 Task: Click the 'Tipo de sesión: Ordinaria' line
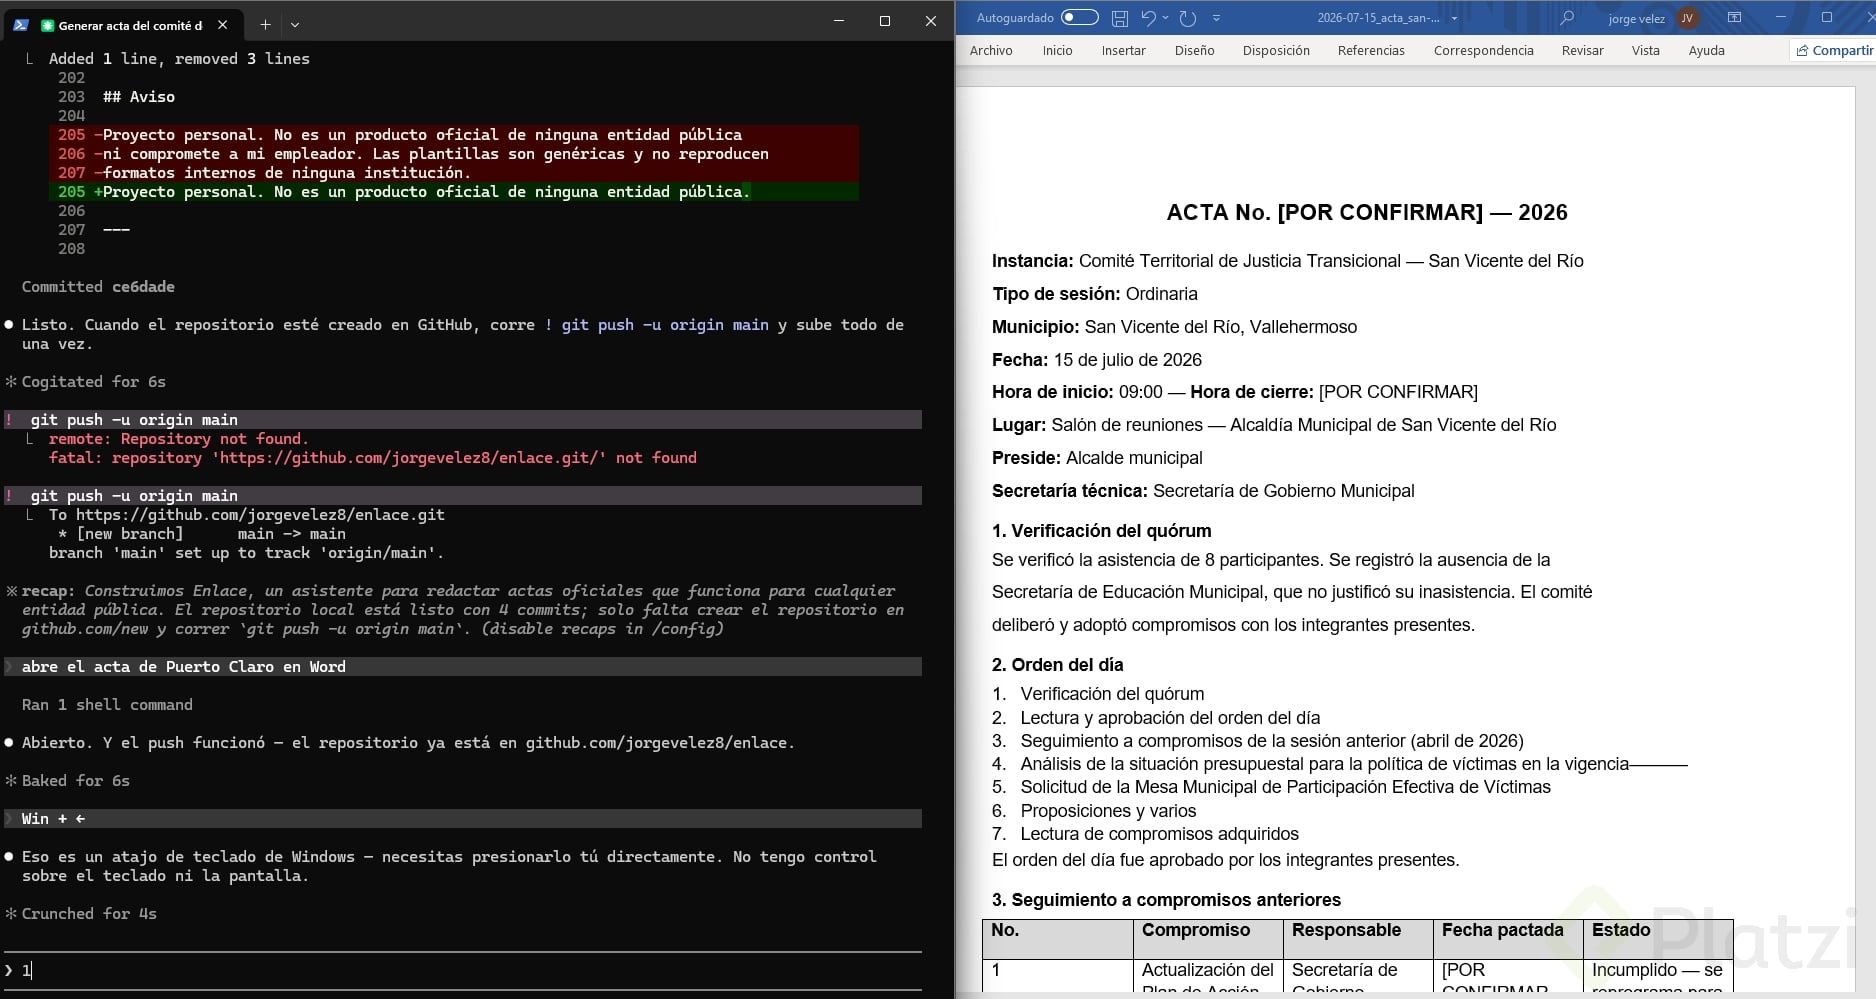click(1095, 294)
